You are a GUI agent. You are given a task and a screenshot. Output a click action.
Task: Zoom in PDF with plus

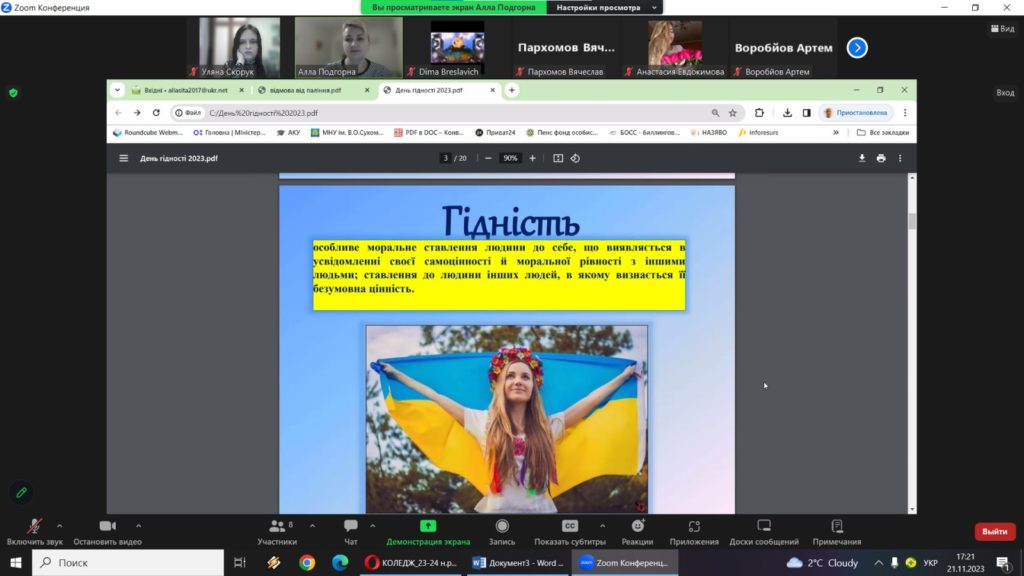532,158
